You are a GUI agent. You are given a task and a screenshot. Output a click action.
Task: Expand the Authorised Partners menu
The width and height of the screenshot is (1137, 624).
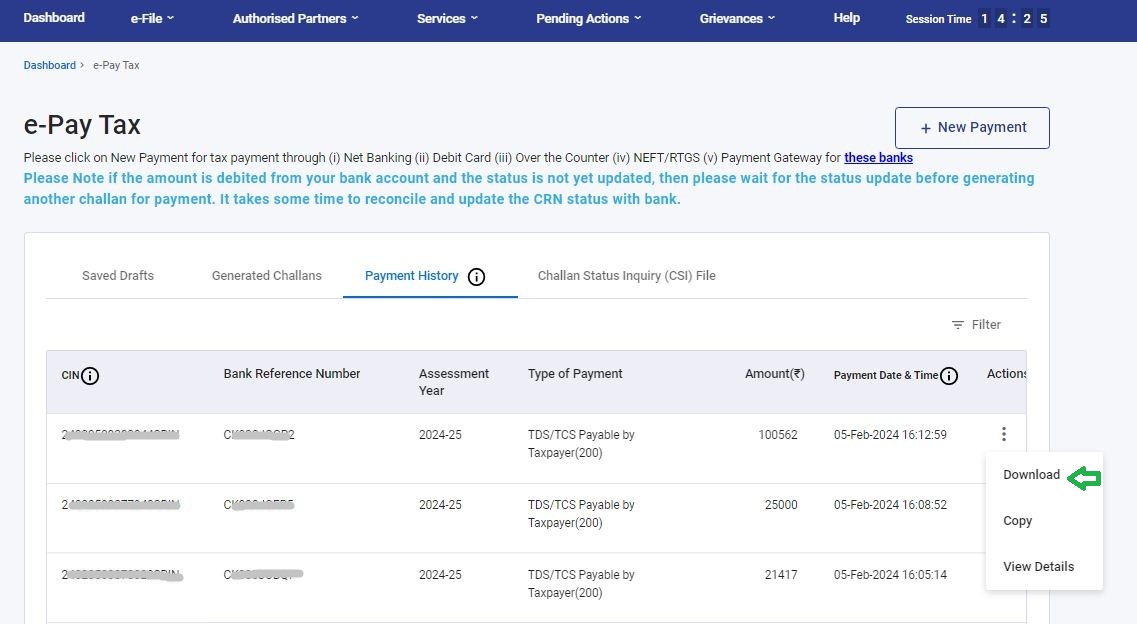point(295,18)
